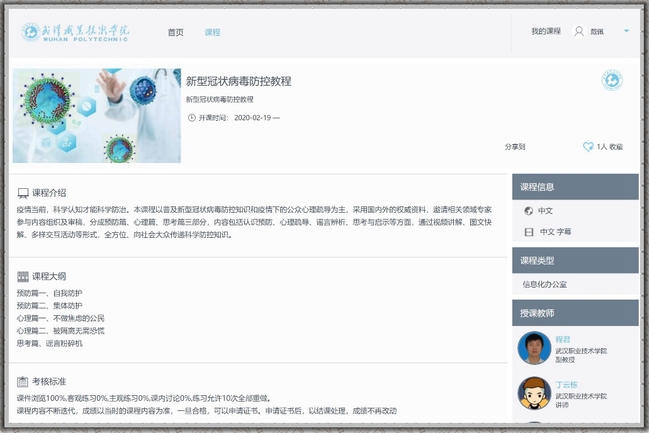Click the coronavirus course cover image
This screenshot has height=433, width=649.
click(97, 115)
